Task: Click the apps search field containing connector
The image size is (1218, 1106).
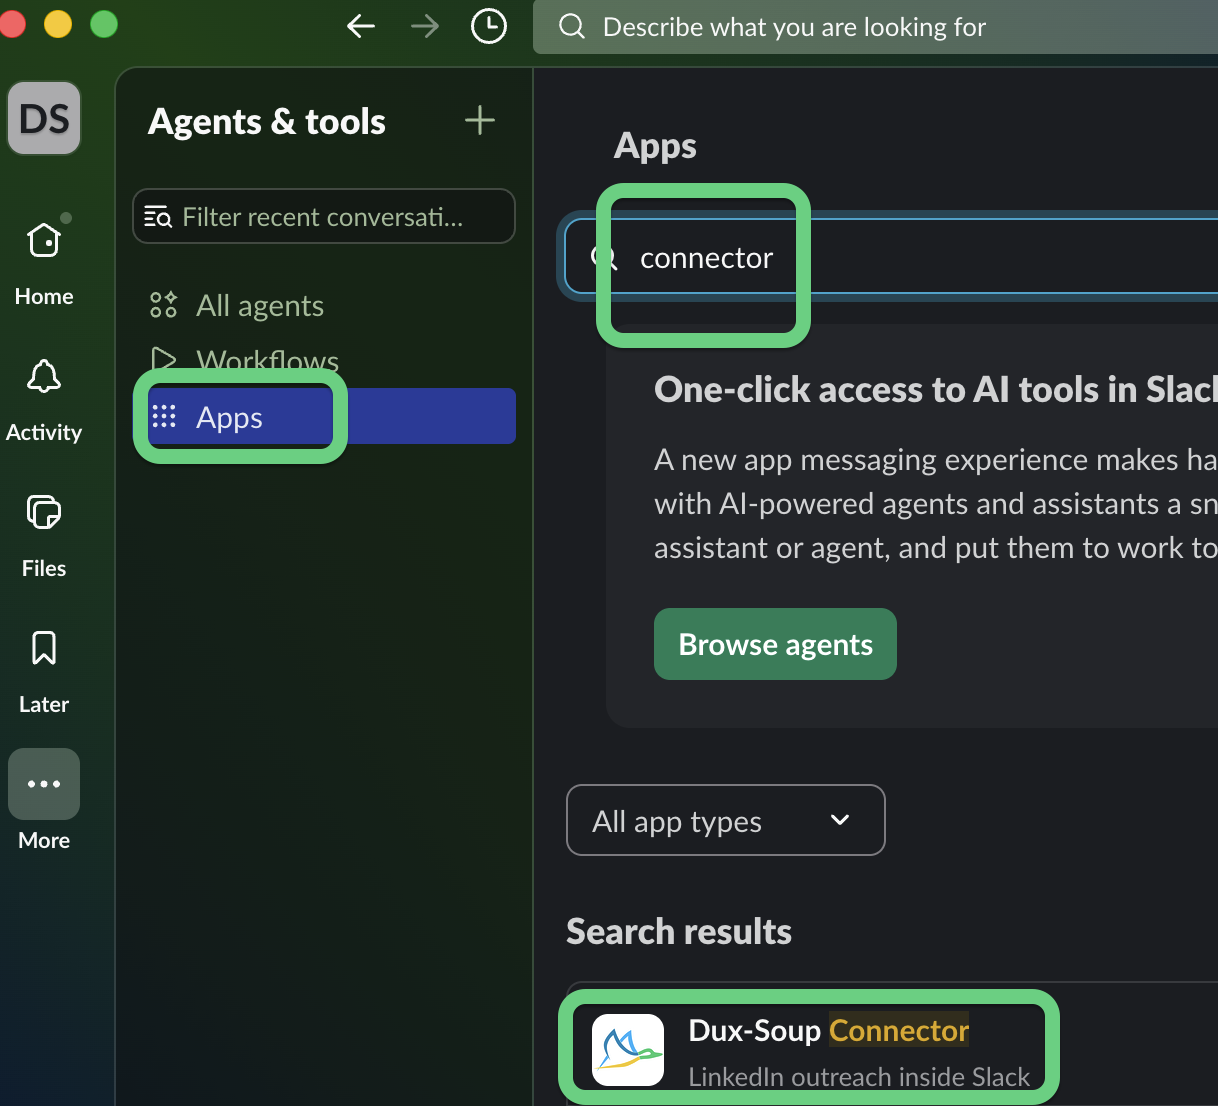Action: click(x=892, y=257)
